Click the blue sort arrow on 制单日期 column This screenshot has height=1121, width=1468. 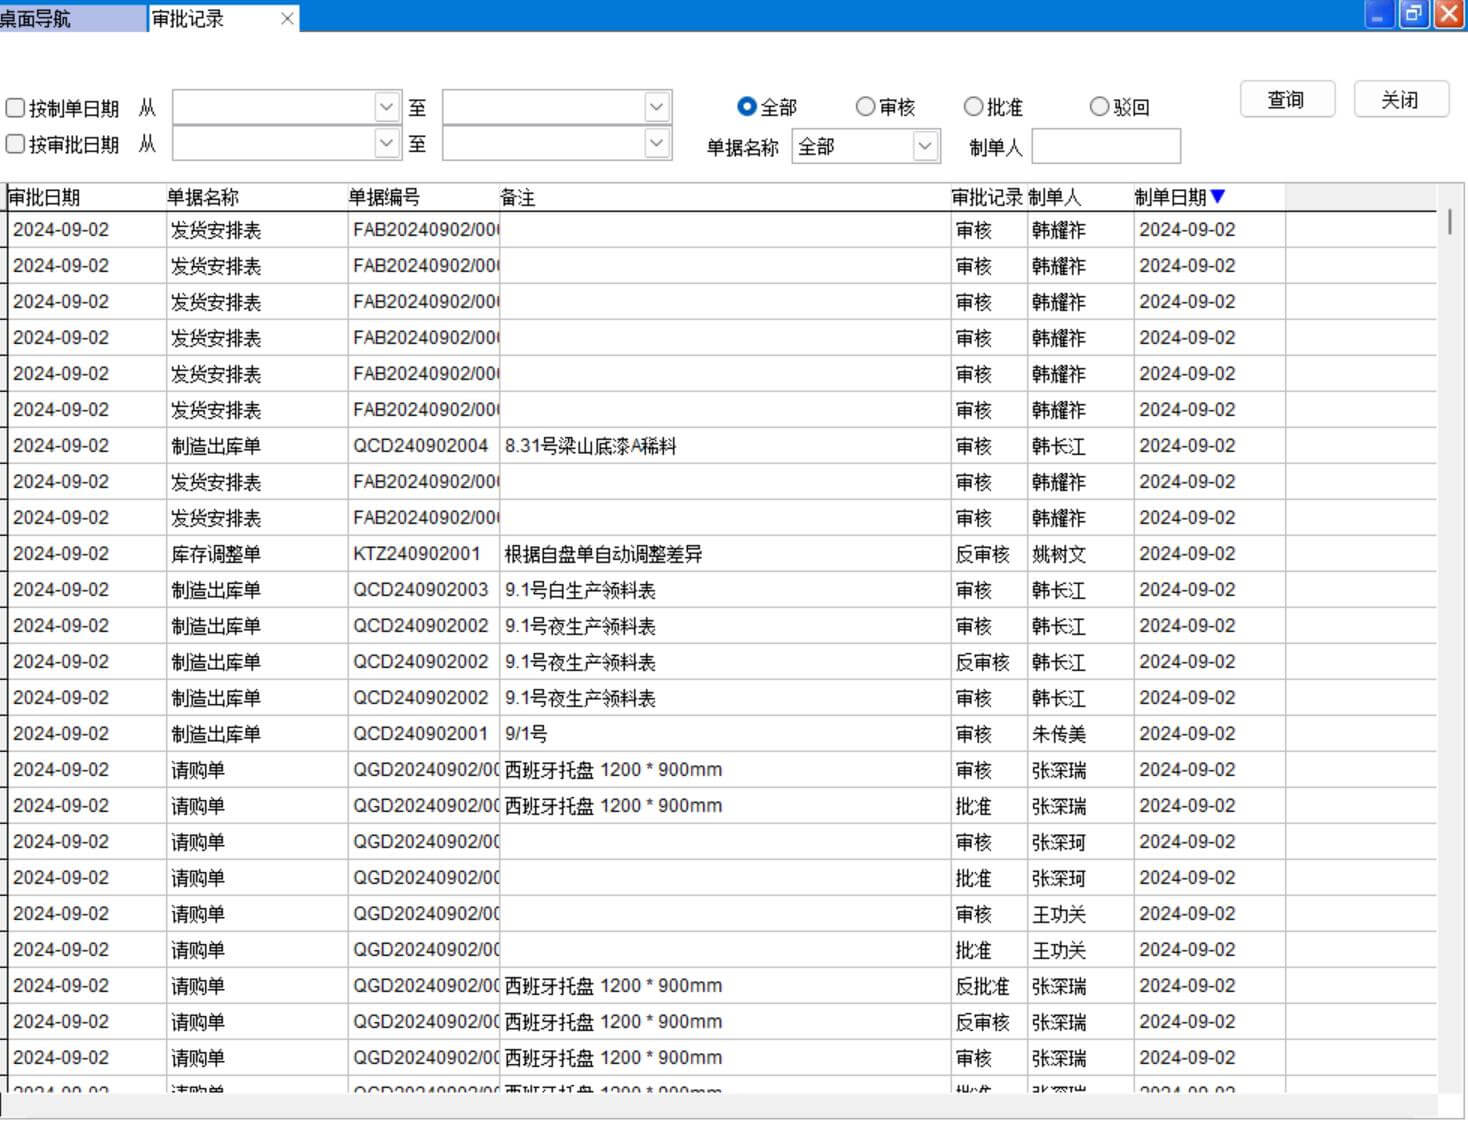pos(1217,197)
